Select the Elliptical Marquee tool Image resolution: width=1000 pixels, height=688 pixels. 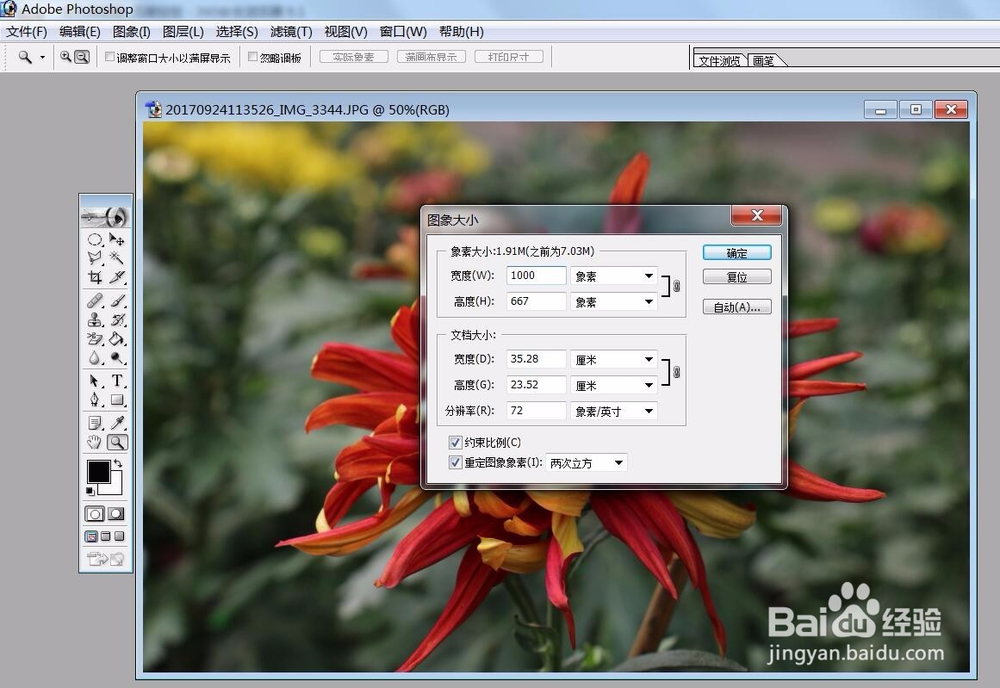pyautogui.click(x=95, y=240)
